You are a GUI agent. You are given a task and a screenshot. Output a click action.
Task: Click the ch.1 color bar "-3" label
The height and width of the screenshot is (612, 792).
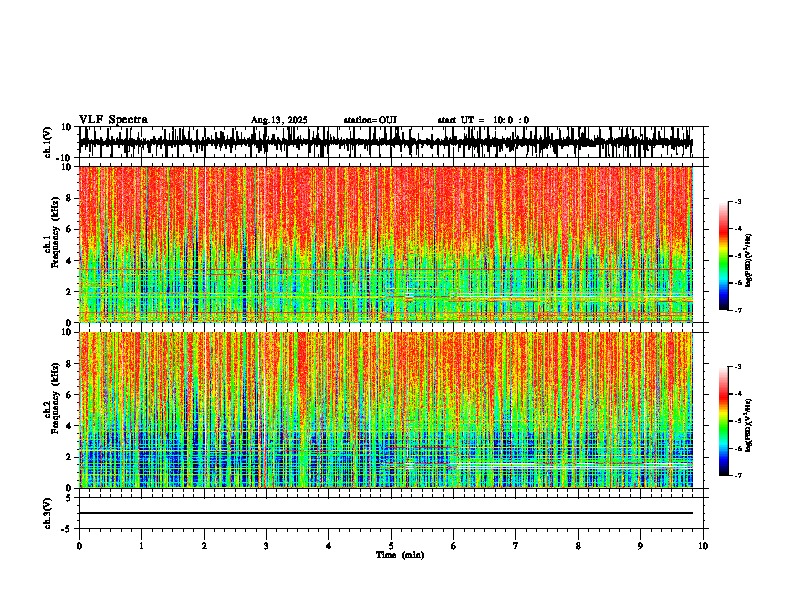click(737, 201)
